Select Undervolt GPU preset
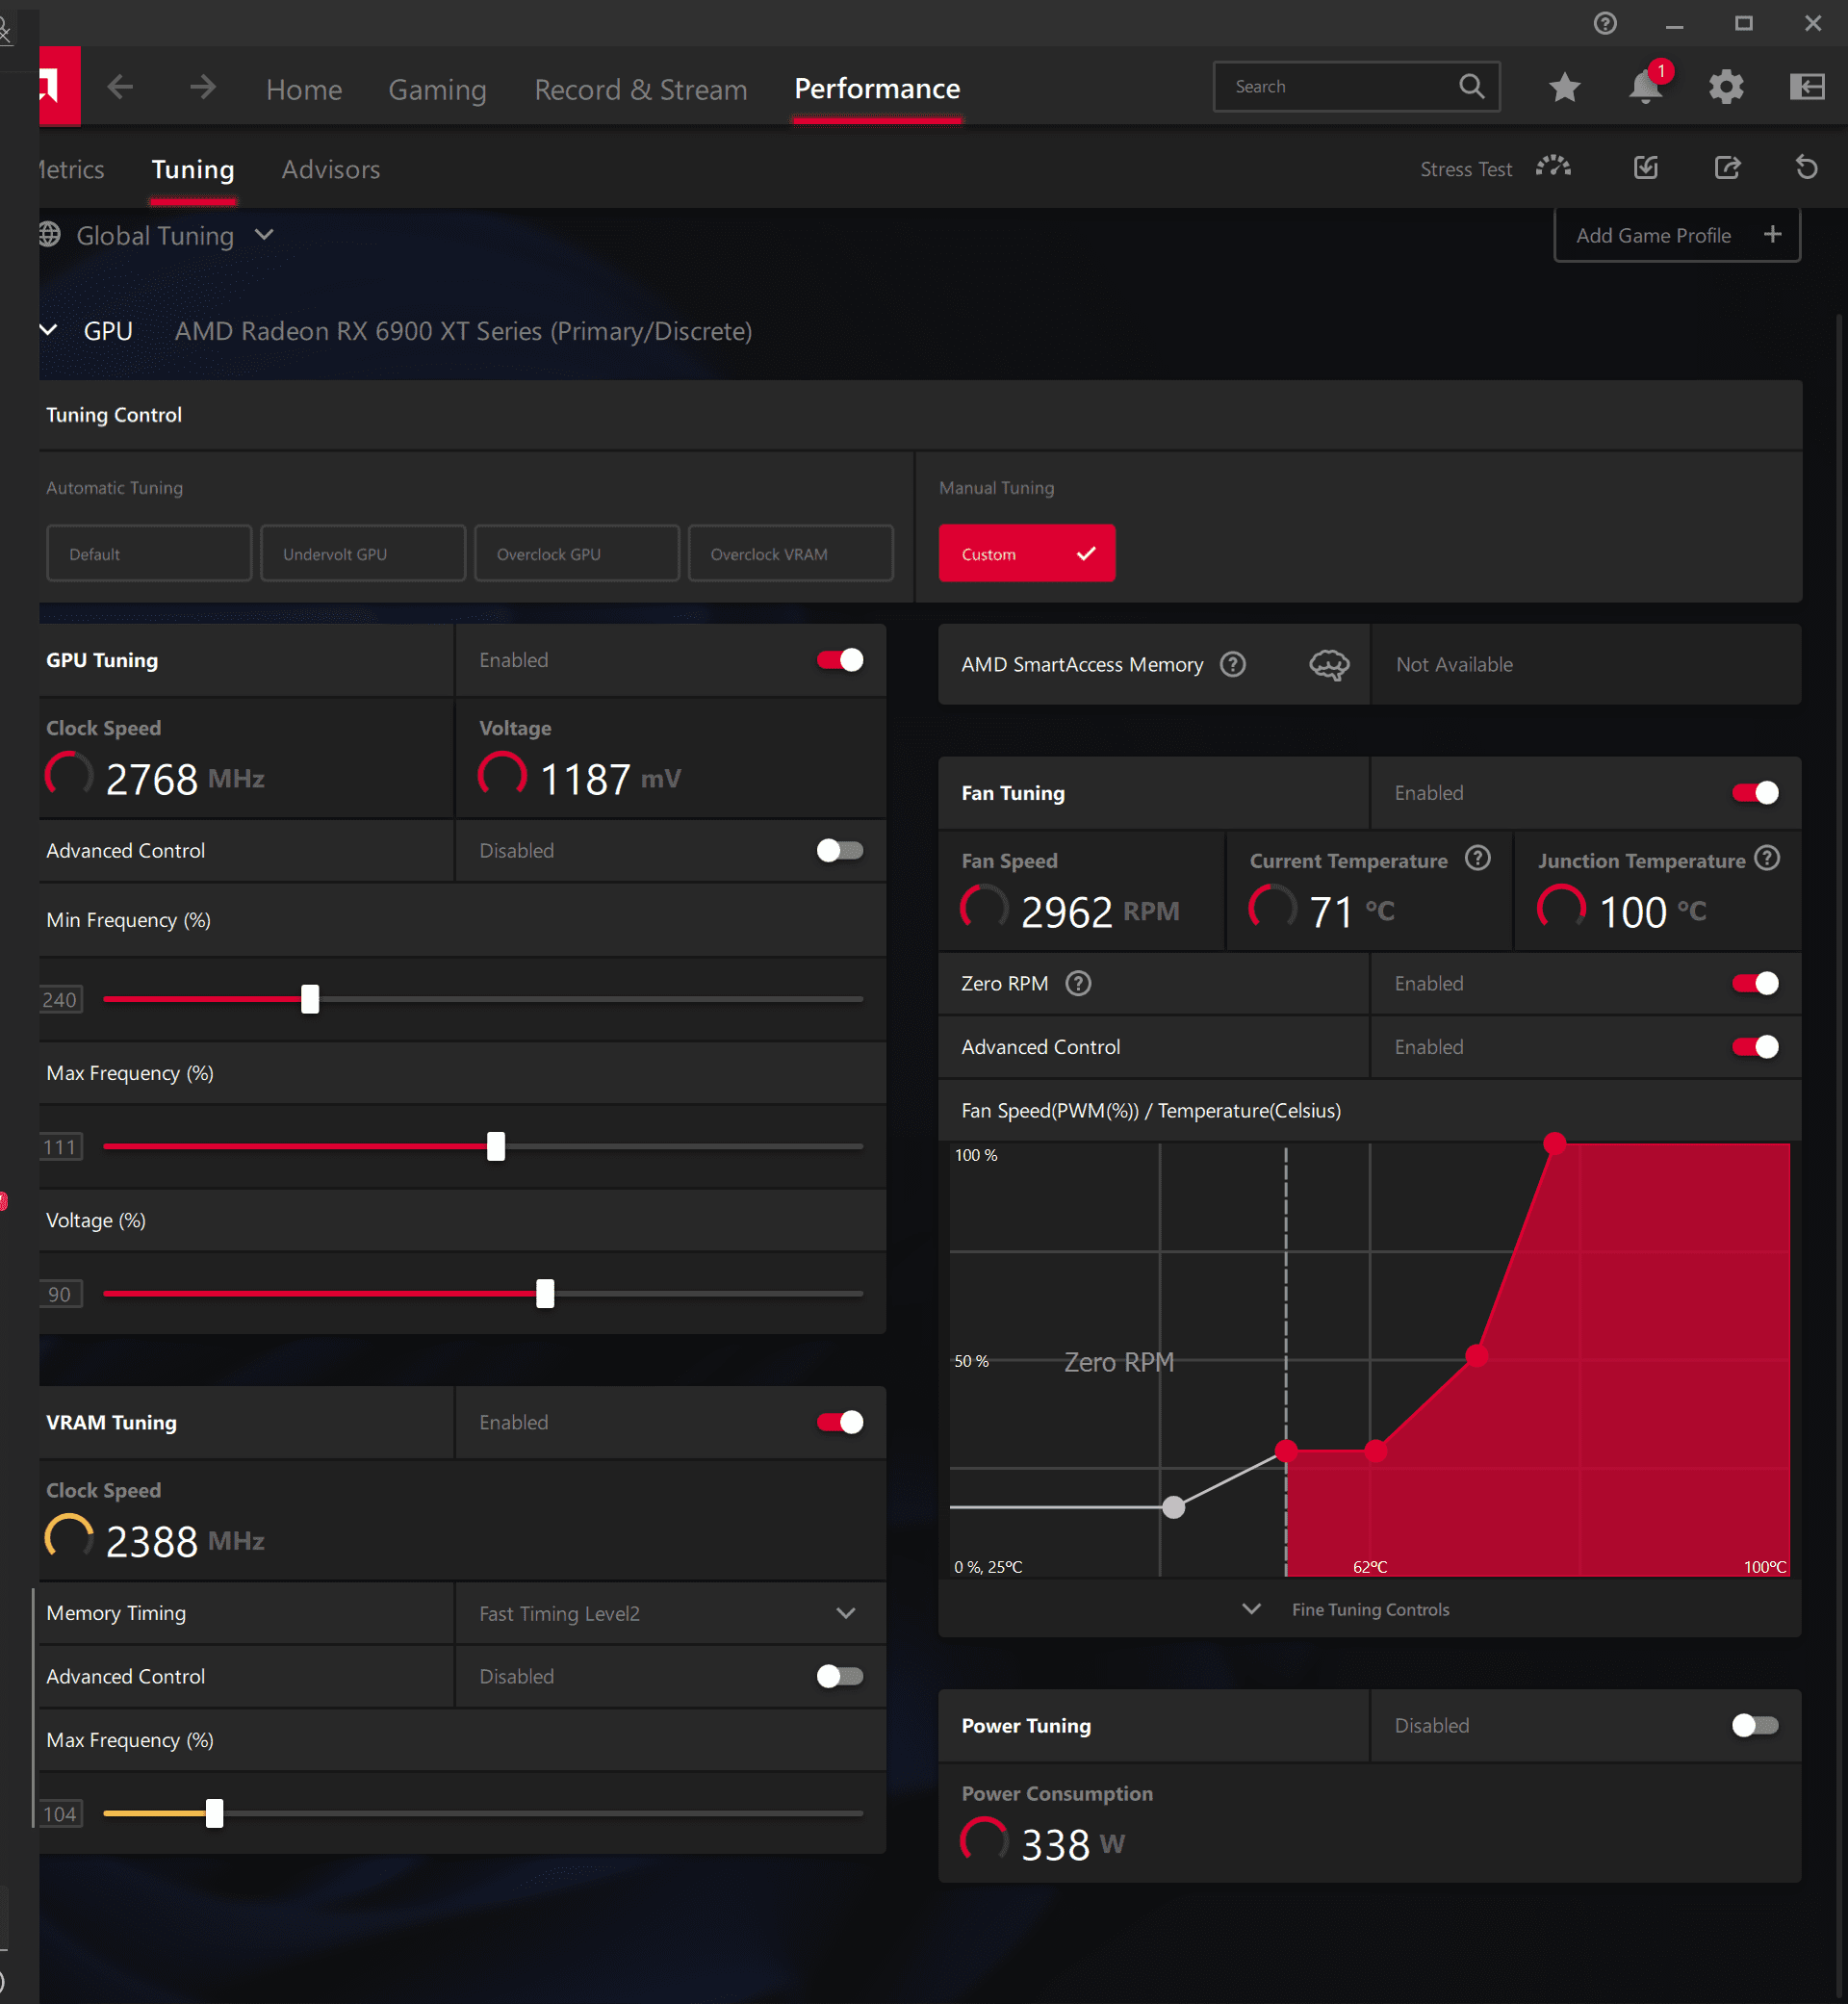The width and height of the screenshot is (1848, 2004). coord(363,553)
